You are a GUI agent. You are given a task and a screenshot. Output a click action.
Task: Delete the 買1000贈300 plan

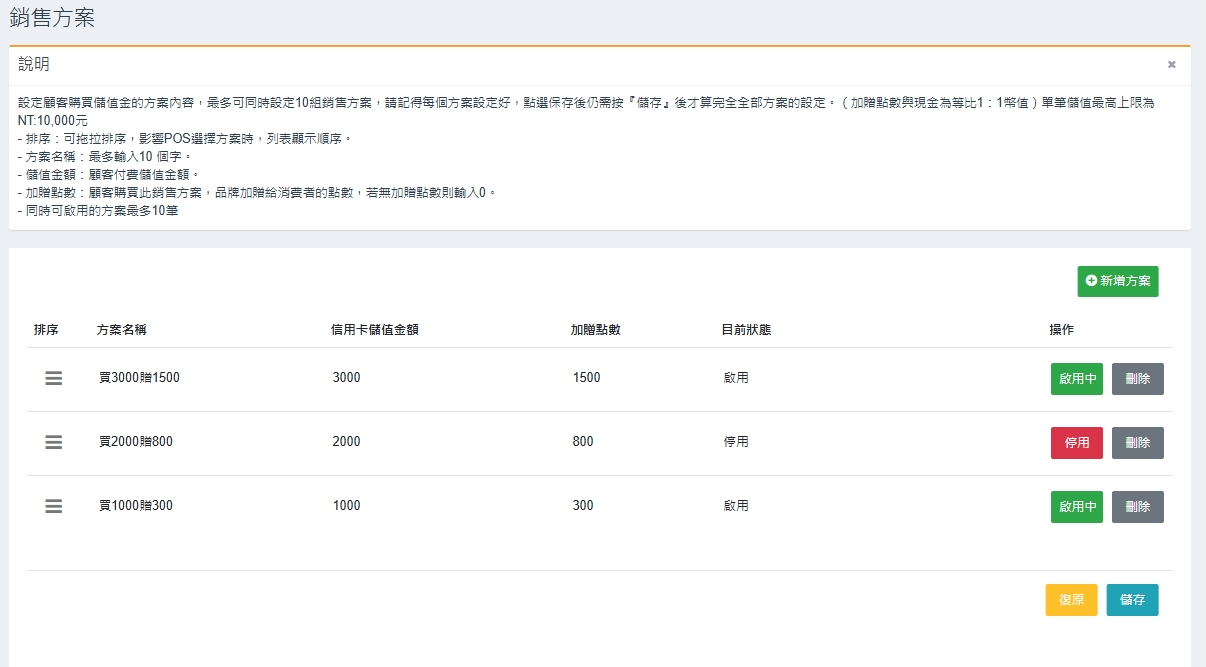1137,507
